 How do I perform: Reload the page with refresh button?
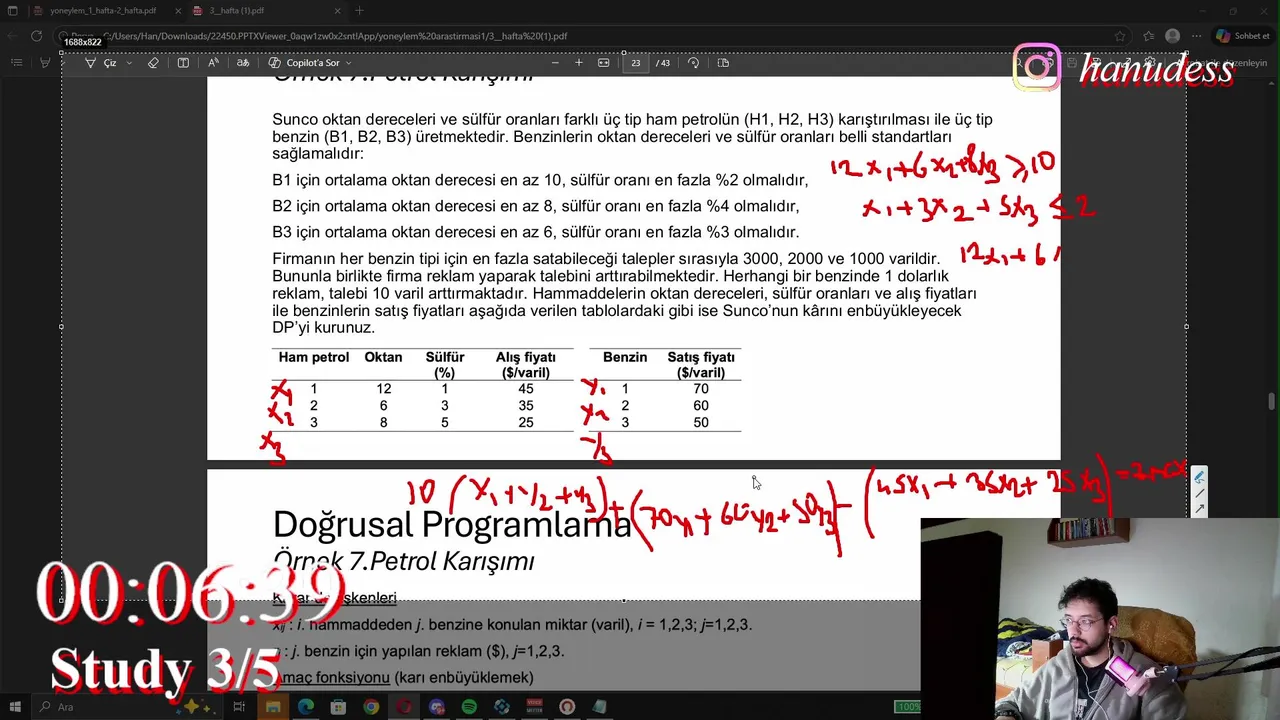click(x=36, y=36)
